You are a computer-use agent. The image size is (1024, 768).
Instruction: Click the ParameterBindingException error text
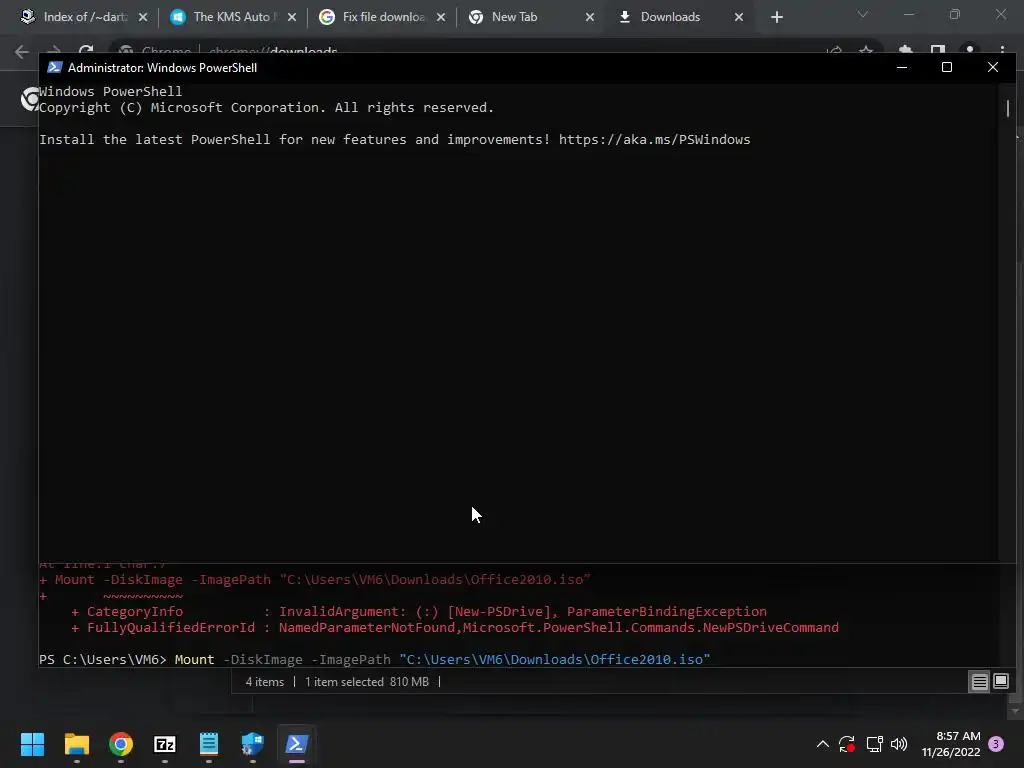click(x=667, y=612)
